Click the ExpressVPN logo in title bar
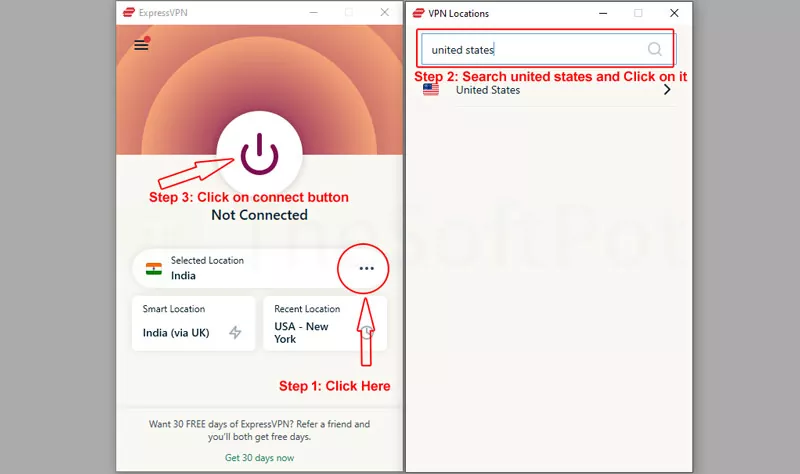 pyautogui.click(x=129, y=12)
